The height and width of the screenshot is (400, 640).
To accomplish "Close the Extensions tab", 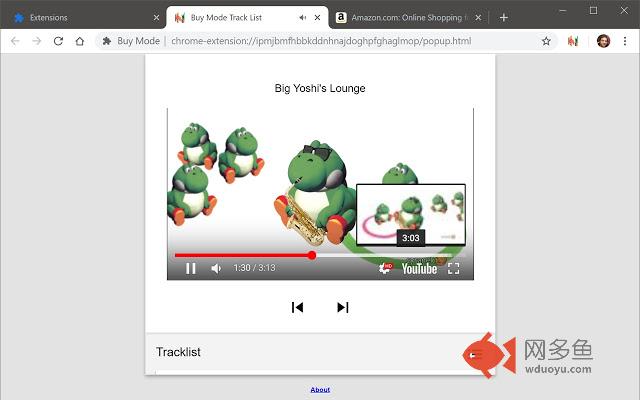I will [x=156, y=18].
